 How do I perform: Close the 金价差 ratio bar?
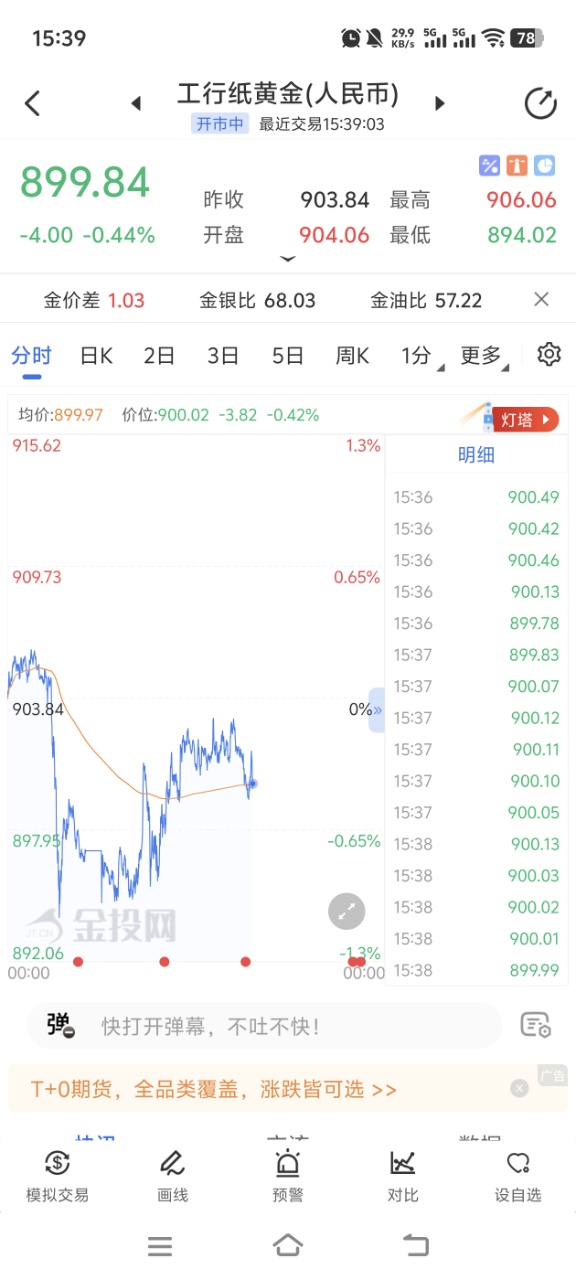click(x=541, y=299)
